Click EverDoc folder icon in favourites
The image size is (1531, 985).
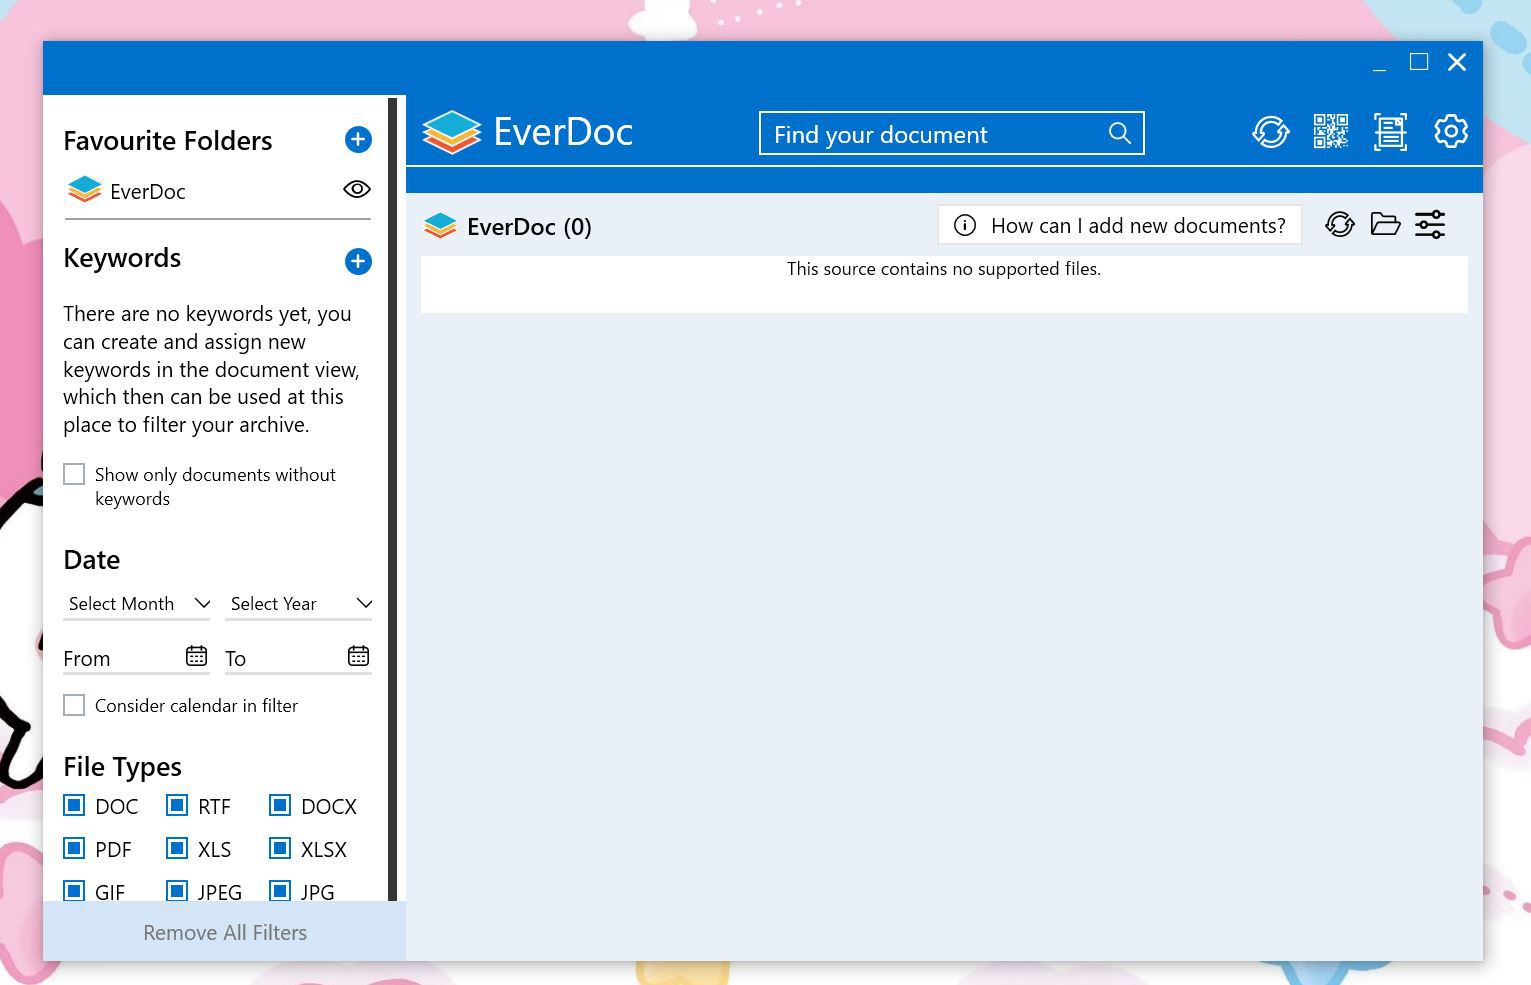click(x=85, y=190)
